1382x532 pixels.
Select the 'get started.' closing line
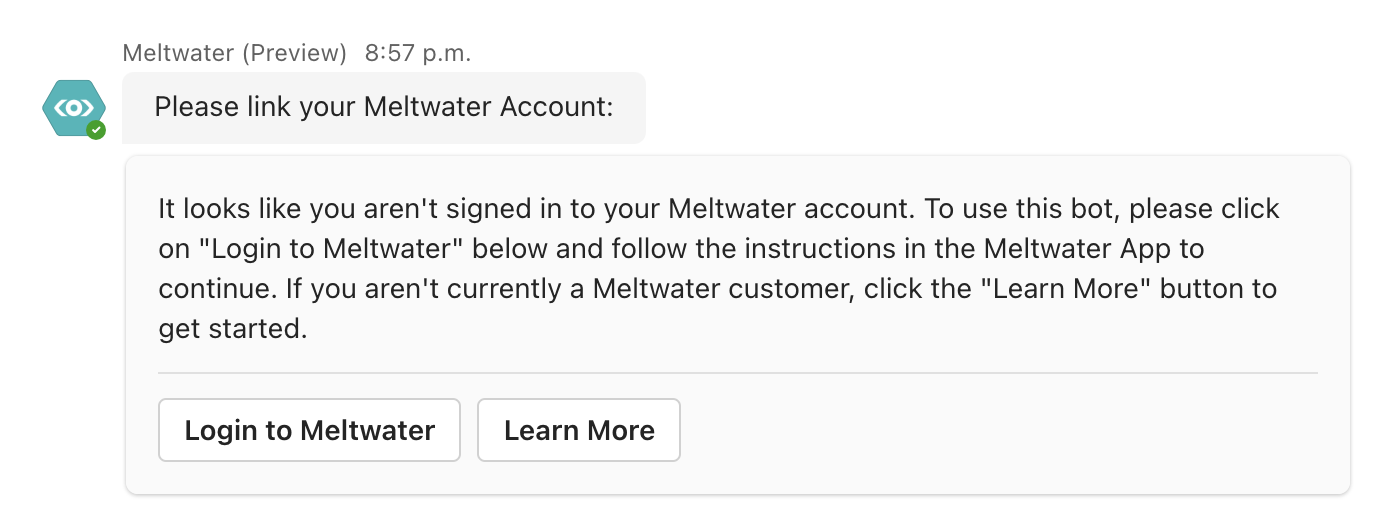232,329
